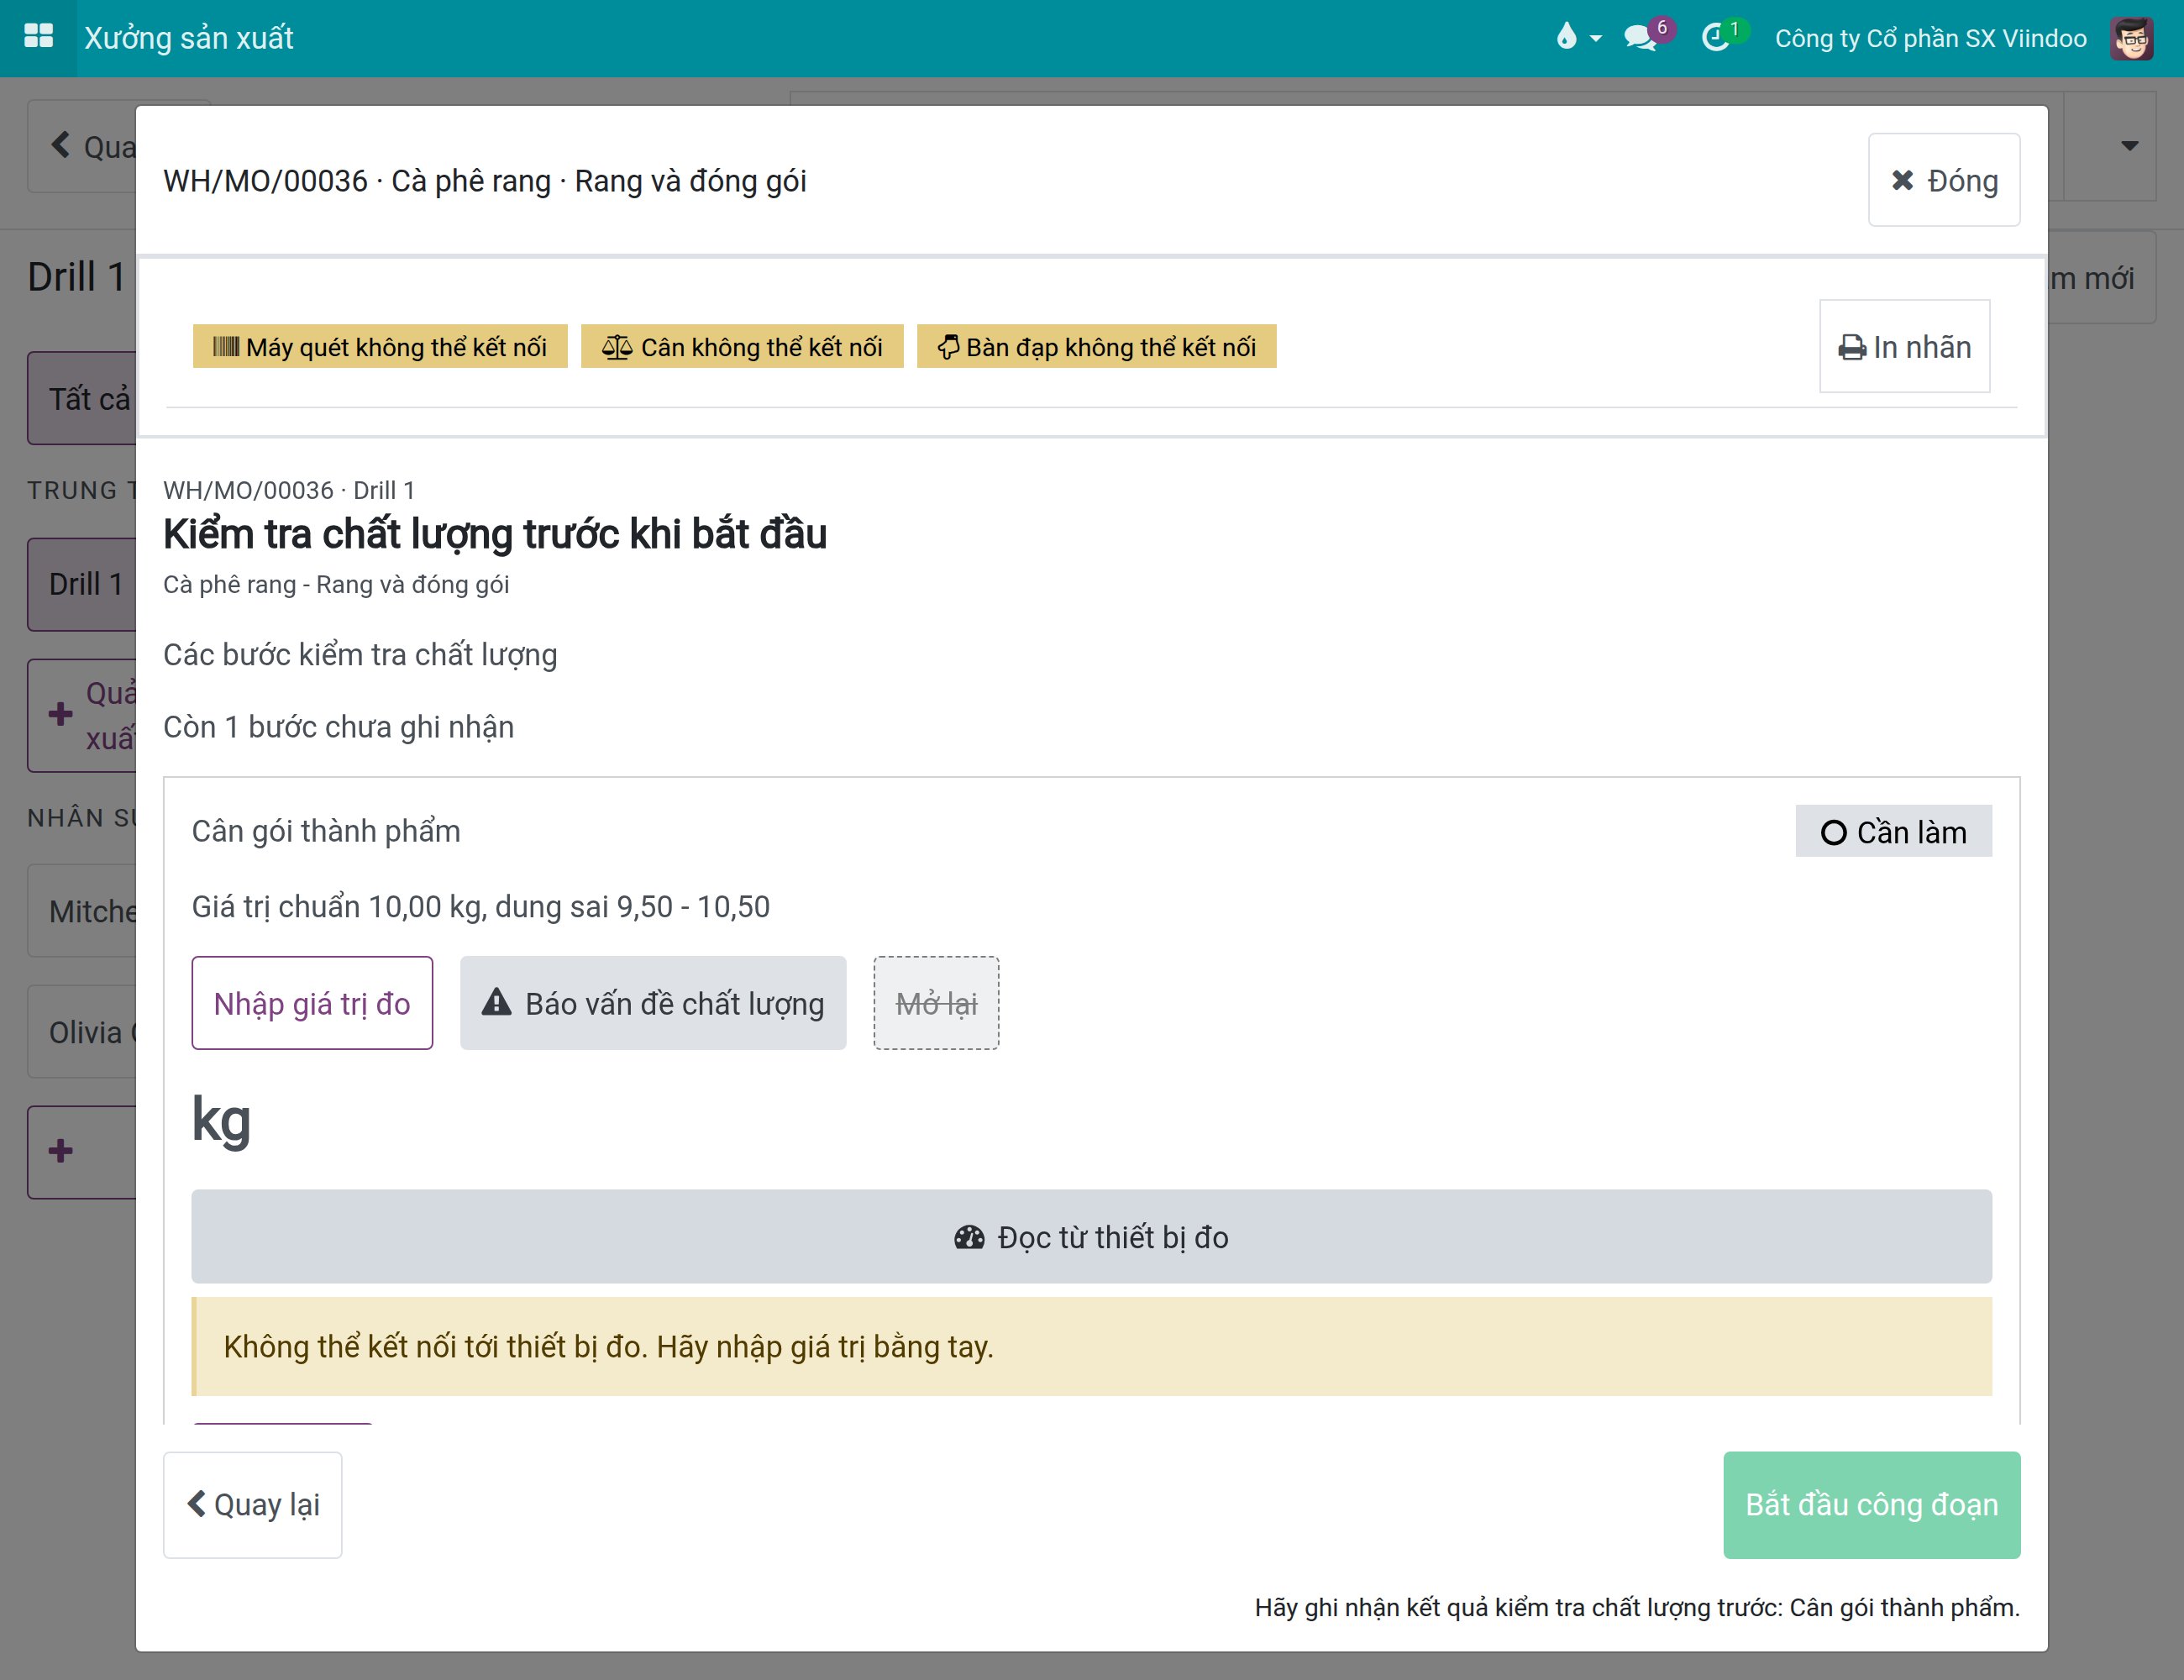Screen dimensions: 2184x1680
Task: Click Báo vấn đề chất lượng button
Action: pyautogui.click(x=653, y=1003)
